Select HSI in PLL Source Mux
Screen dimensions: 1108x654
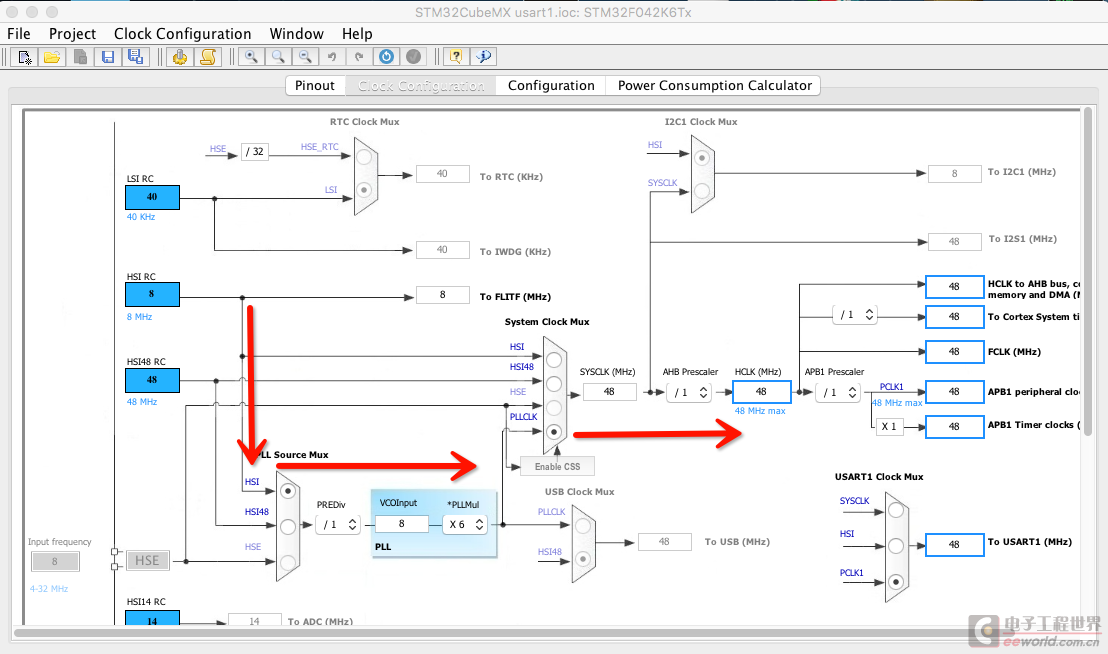[x=288, y=492]
